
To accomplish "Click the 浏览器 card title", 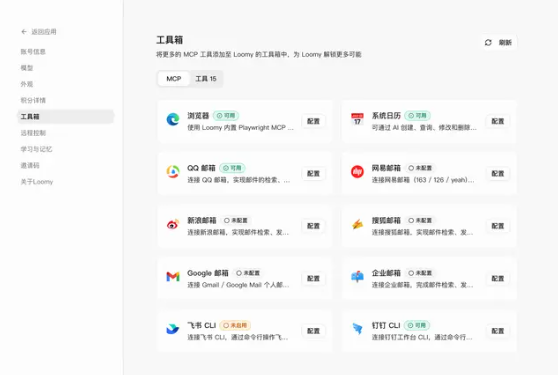I will pos(198,116).
